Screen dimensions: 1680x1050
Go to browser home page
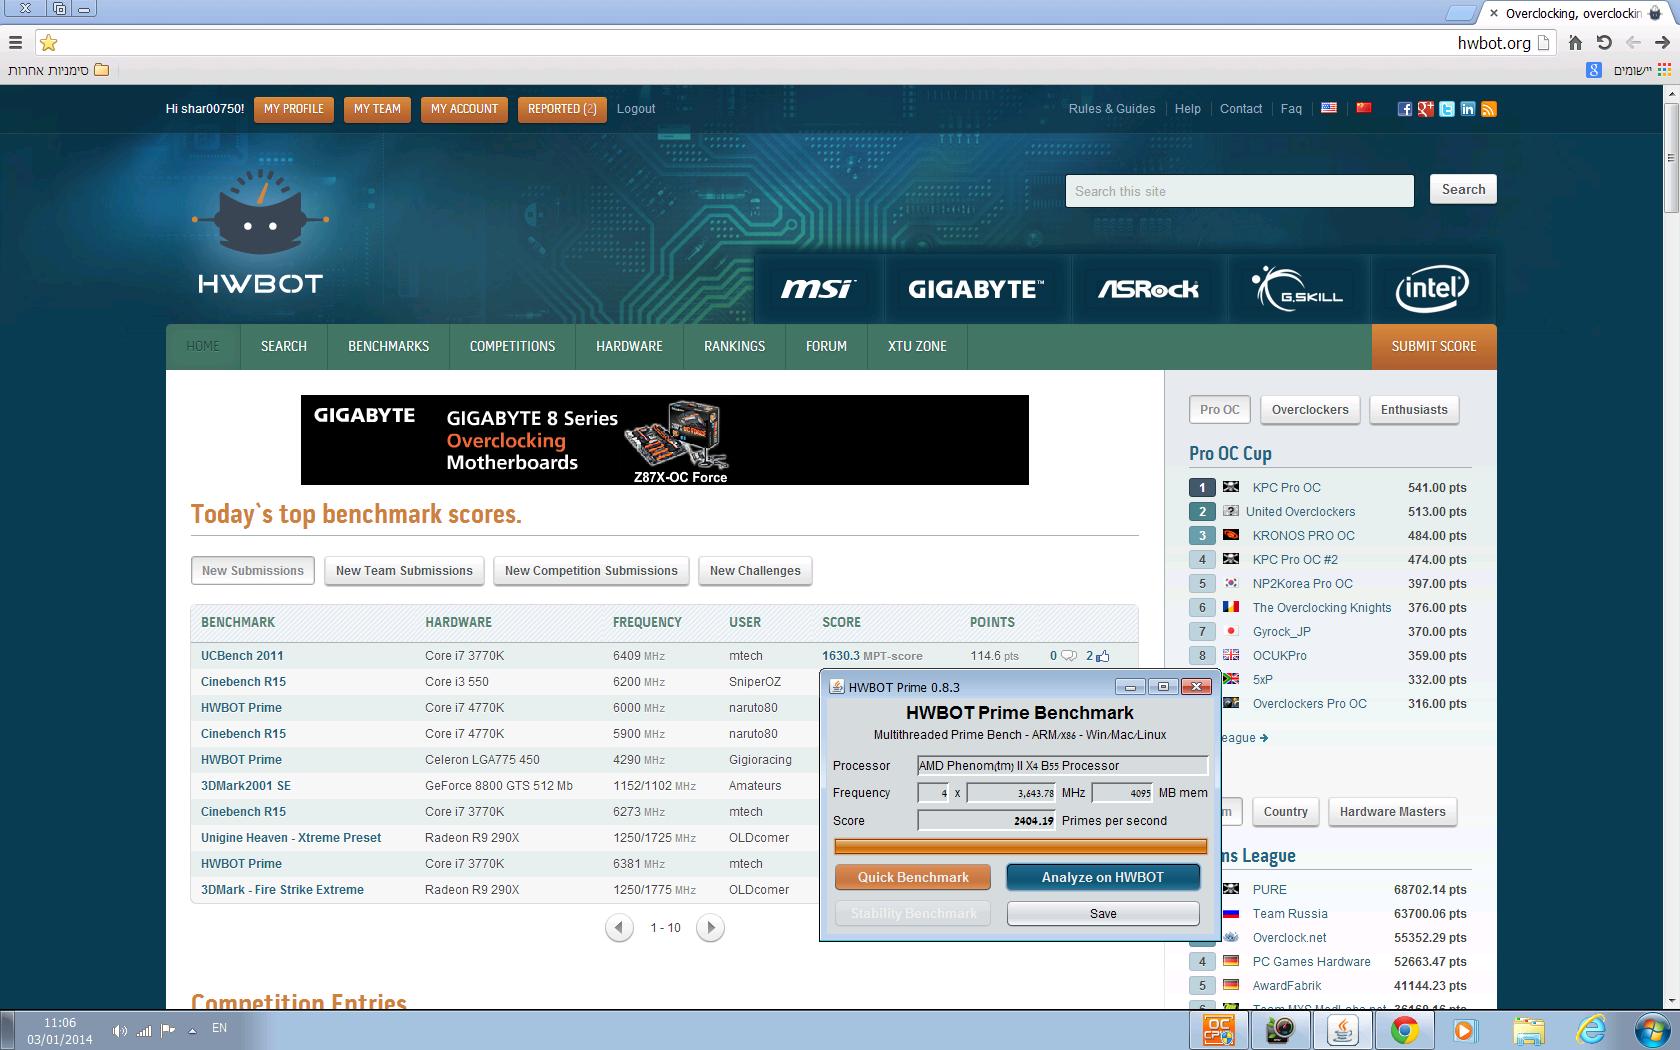point(1575,42)
